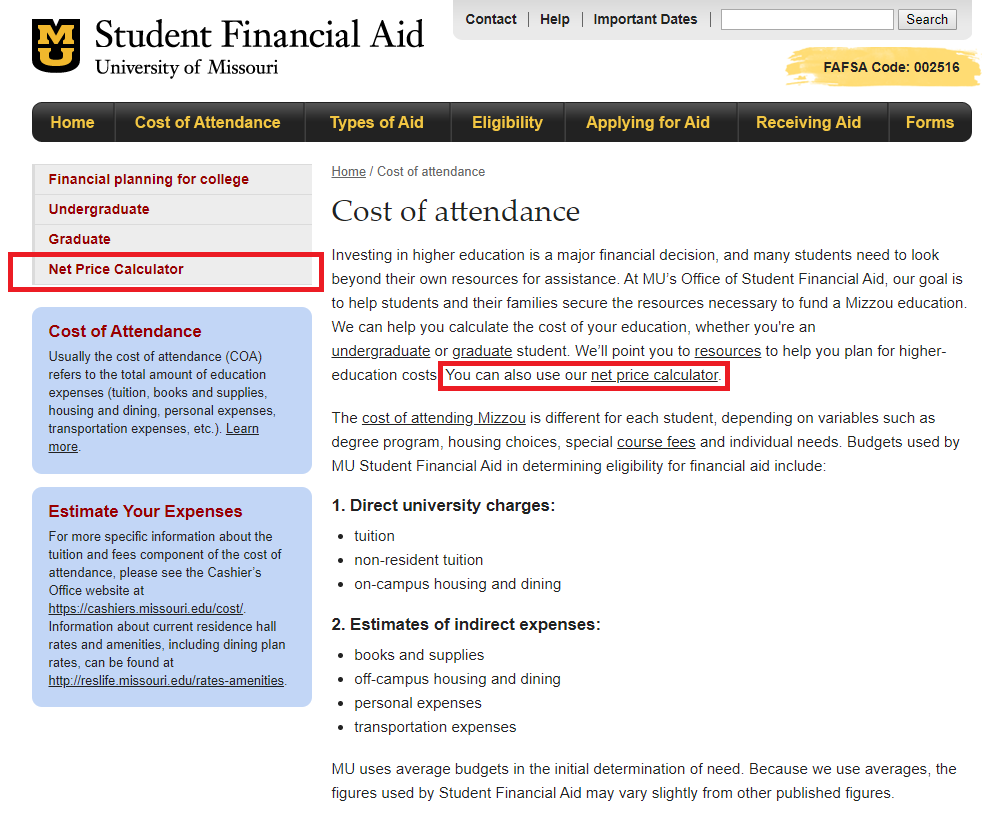Select Undergraduate in the sidebar
The height and width of the screenshot is (827, 1000).
point(100,209)
